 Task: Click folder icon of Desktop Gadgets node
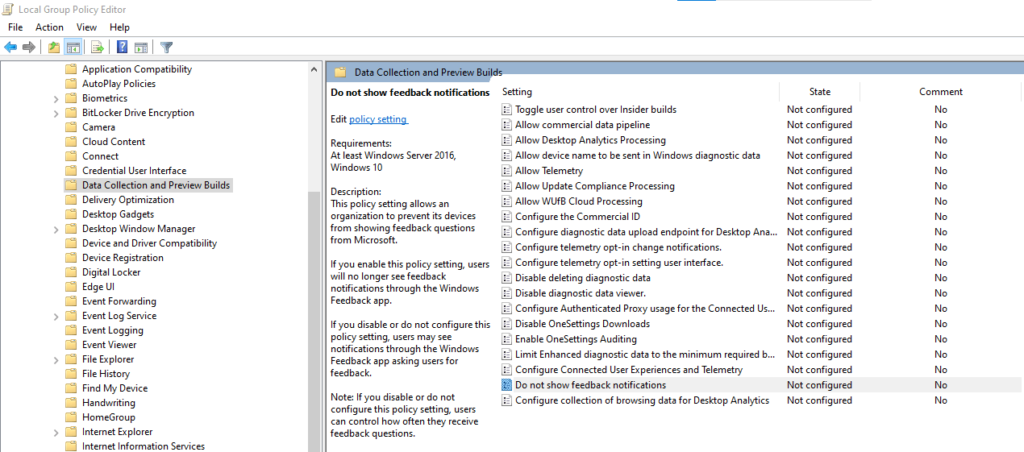71,214
